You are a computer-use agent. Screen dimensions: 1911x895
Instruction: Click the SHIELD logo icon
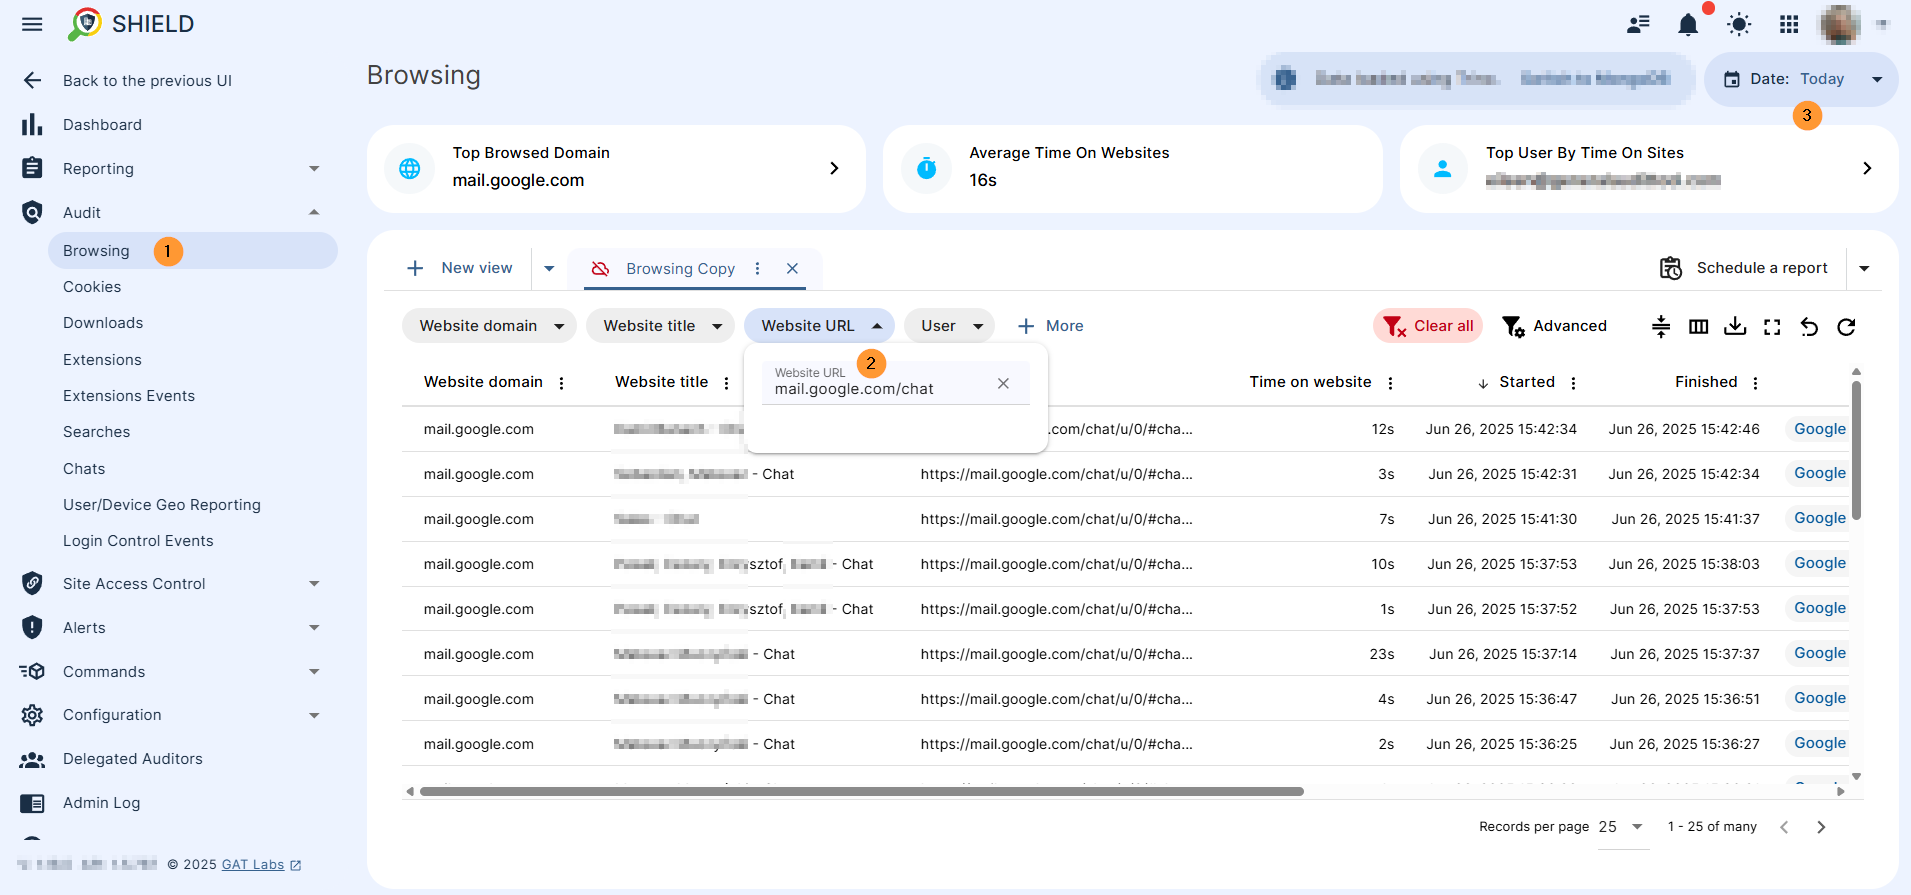point(85,24)
